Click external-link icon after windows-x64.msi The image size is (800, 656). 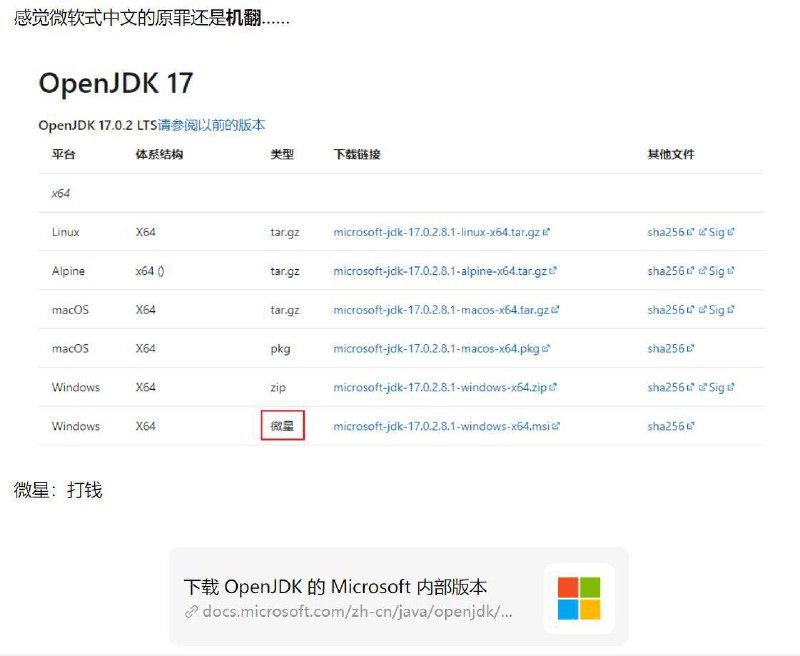click(x=556, y=425)
